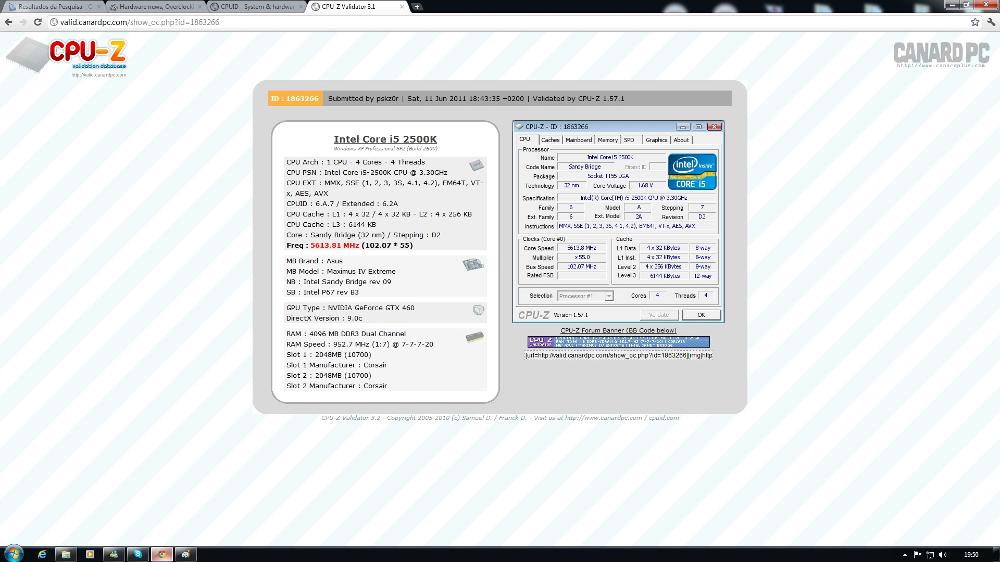Select the About tab in CPU-Z
1000x562 pixels.
(x=681, y=140)
